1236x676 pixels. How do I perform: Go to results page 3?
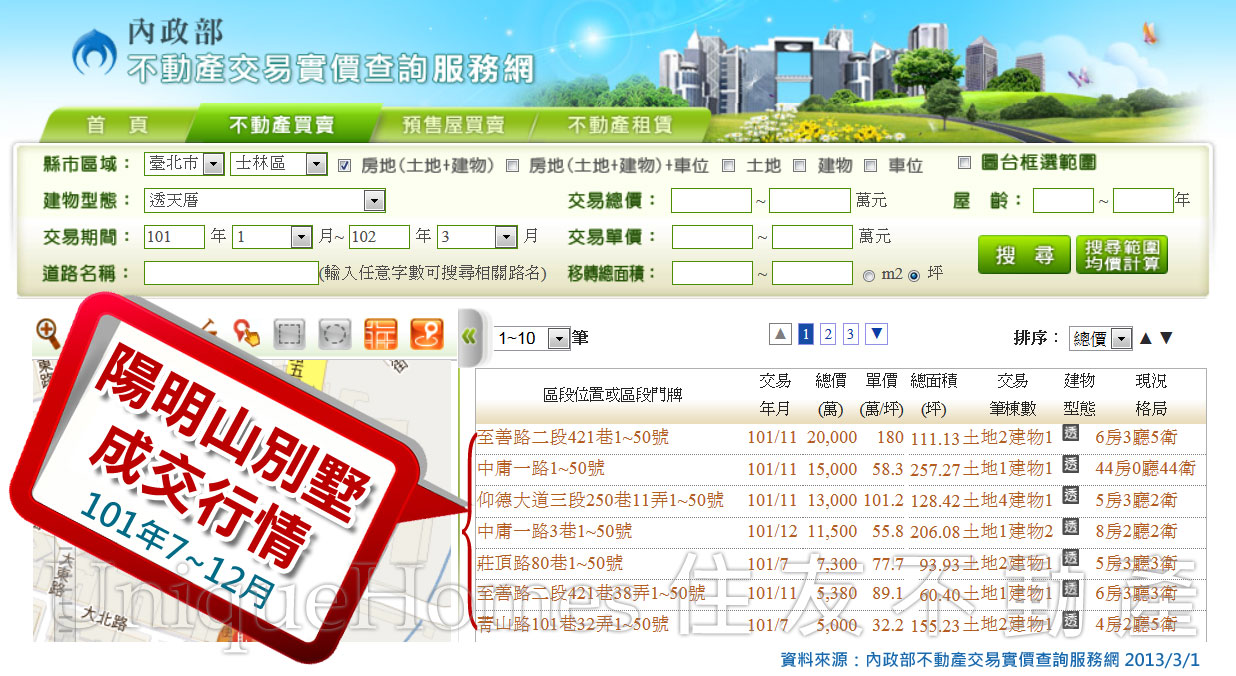tap(851, 334)
